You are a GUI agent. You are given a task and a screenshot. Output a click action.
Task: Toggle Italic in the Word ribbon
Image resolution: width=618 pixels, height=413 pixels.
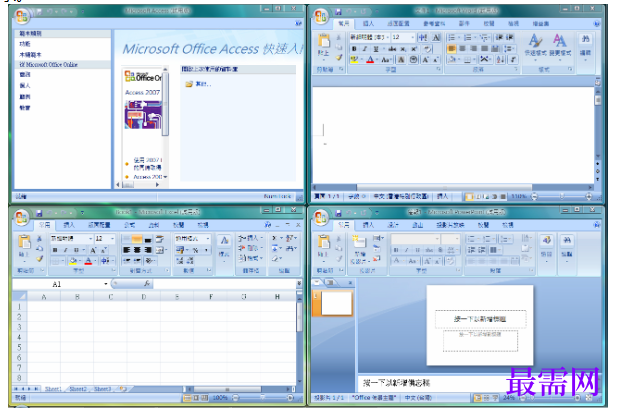(365, 49)
